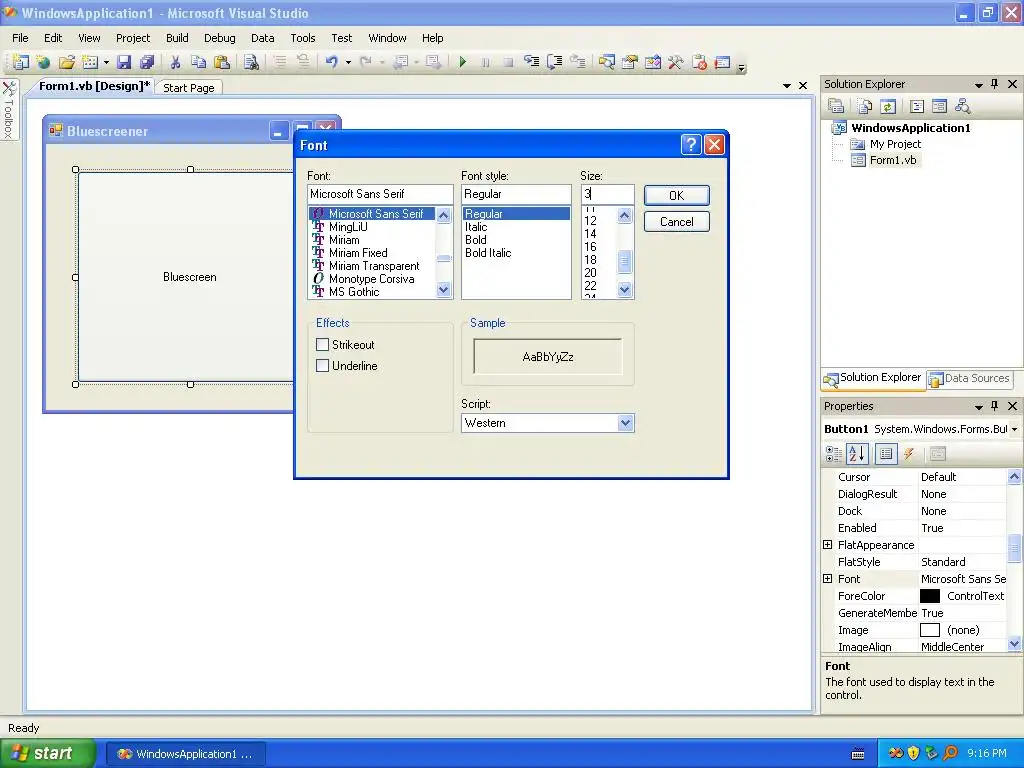Screen dimensions: 1024x768
Task: Open the Add New Item dropdown arrow
Action: tap(106, 62)
